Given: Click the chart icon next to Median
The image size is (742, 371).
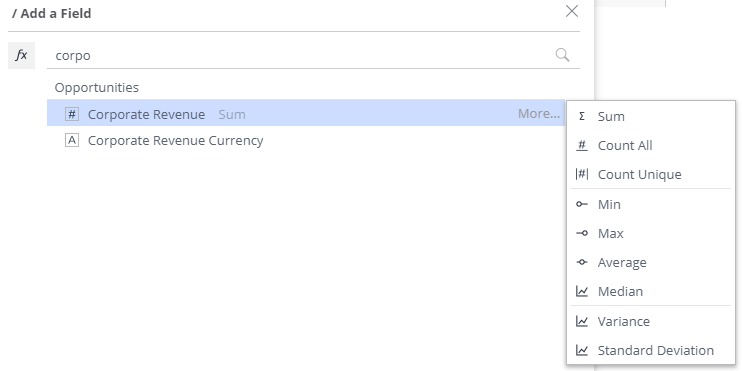Looking at the screenshot, I should tap(582, 292).
